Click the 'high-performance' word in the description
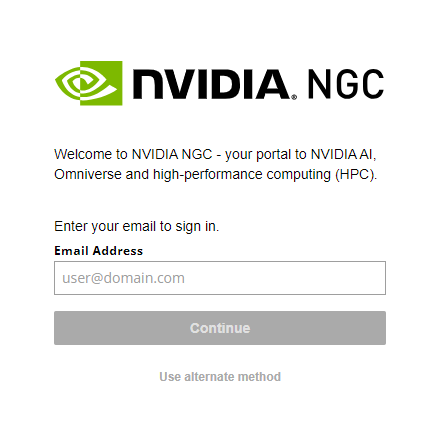Viewport: 439px width, 423px height. [x=208, y=175]
